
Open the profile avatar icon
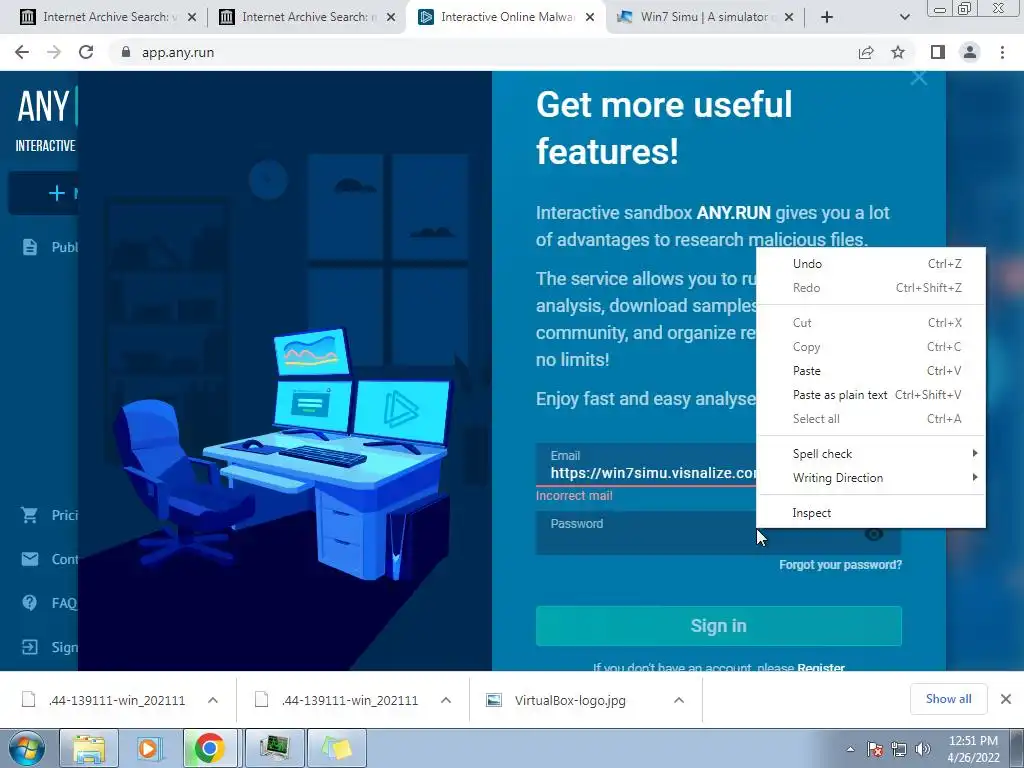pyautogui.click(x=970, y=52)
